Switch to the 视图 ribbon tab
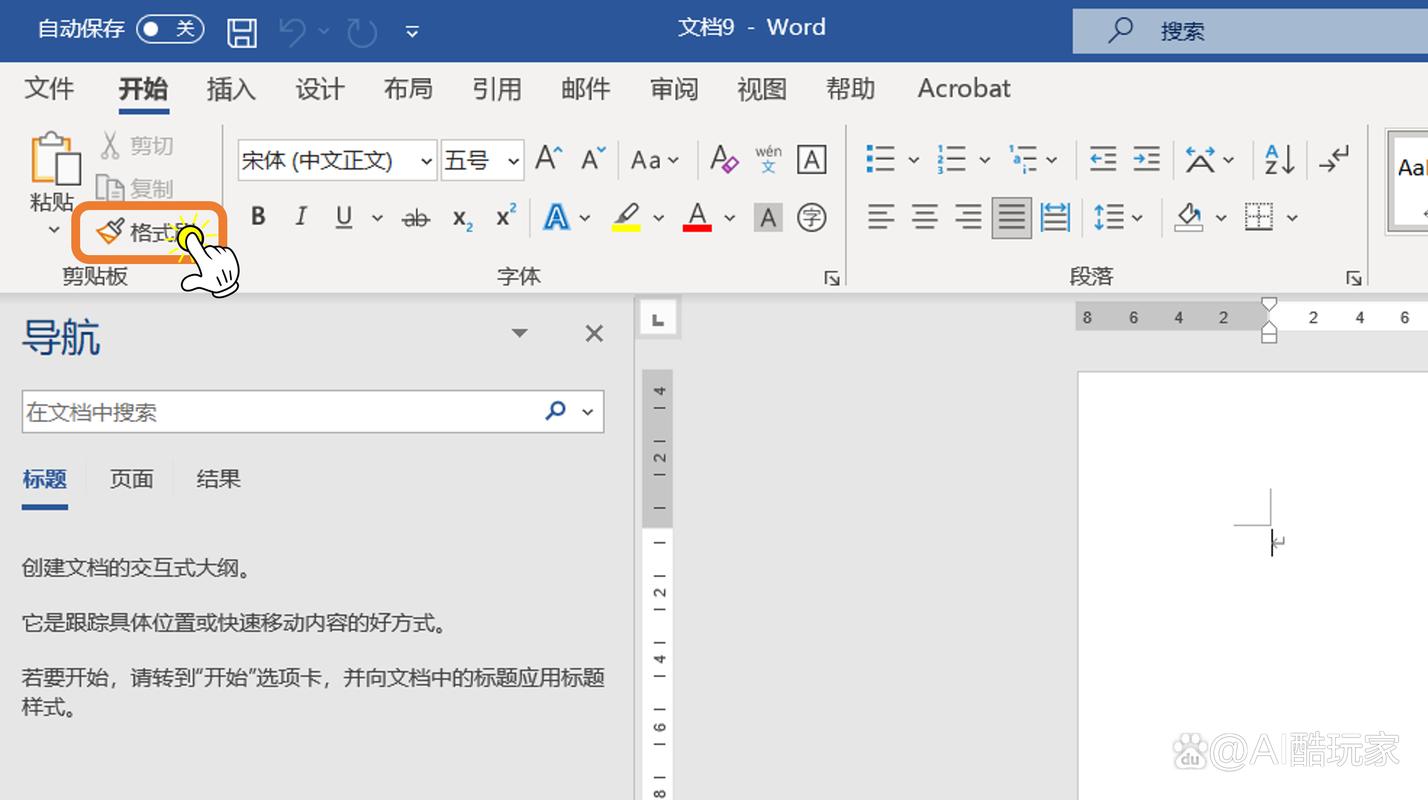Image resolution: width=1428 pixels, height=800 pixels. click(762, 88)
